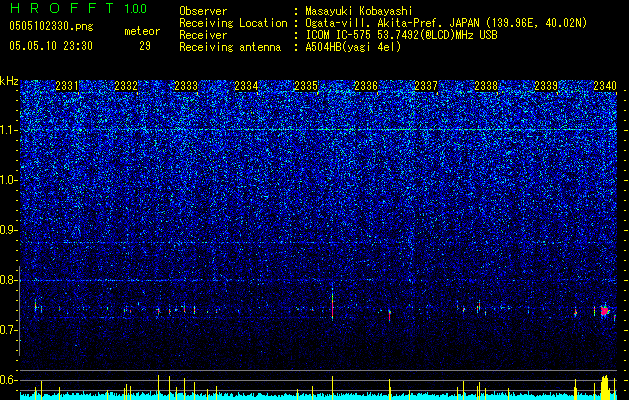Click the 2337 time marker

pyautogui.click(x=426, y=86)
